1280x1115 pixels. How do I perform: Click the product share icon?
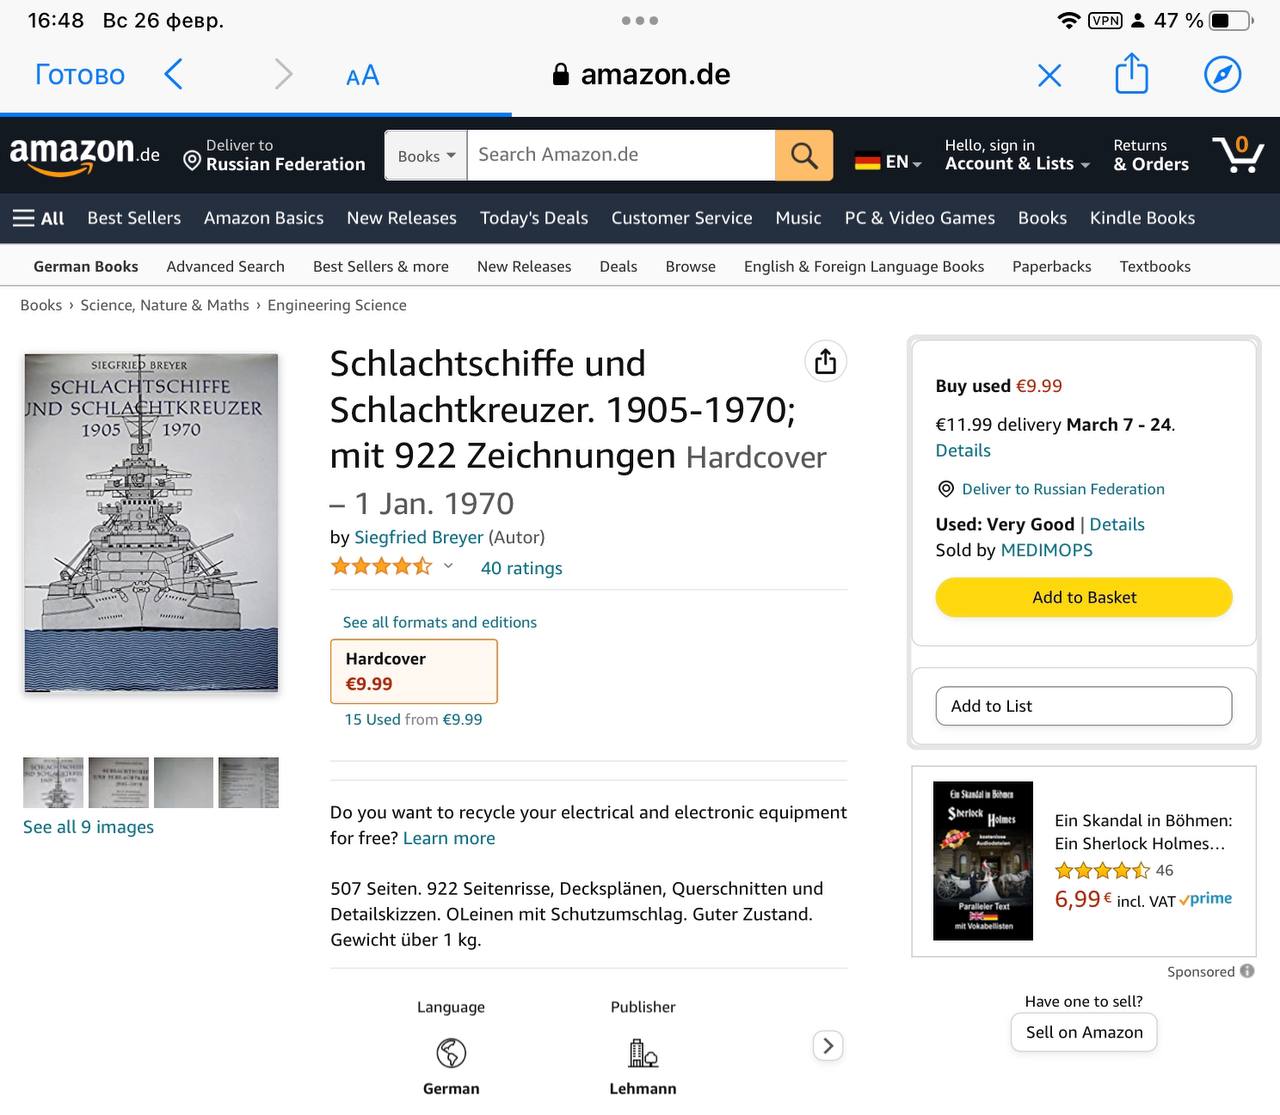825,361
